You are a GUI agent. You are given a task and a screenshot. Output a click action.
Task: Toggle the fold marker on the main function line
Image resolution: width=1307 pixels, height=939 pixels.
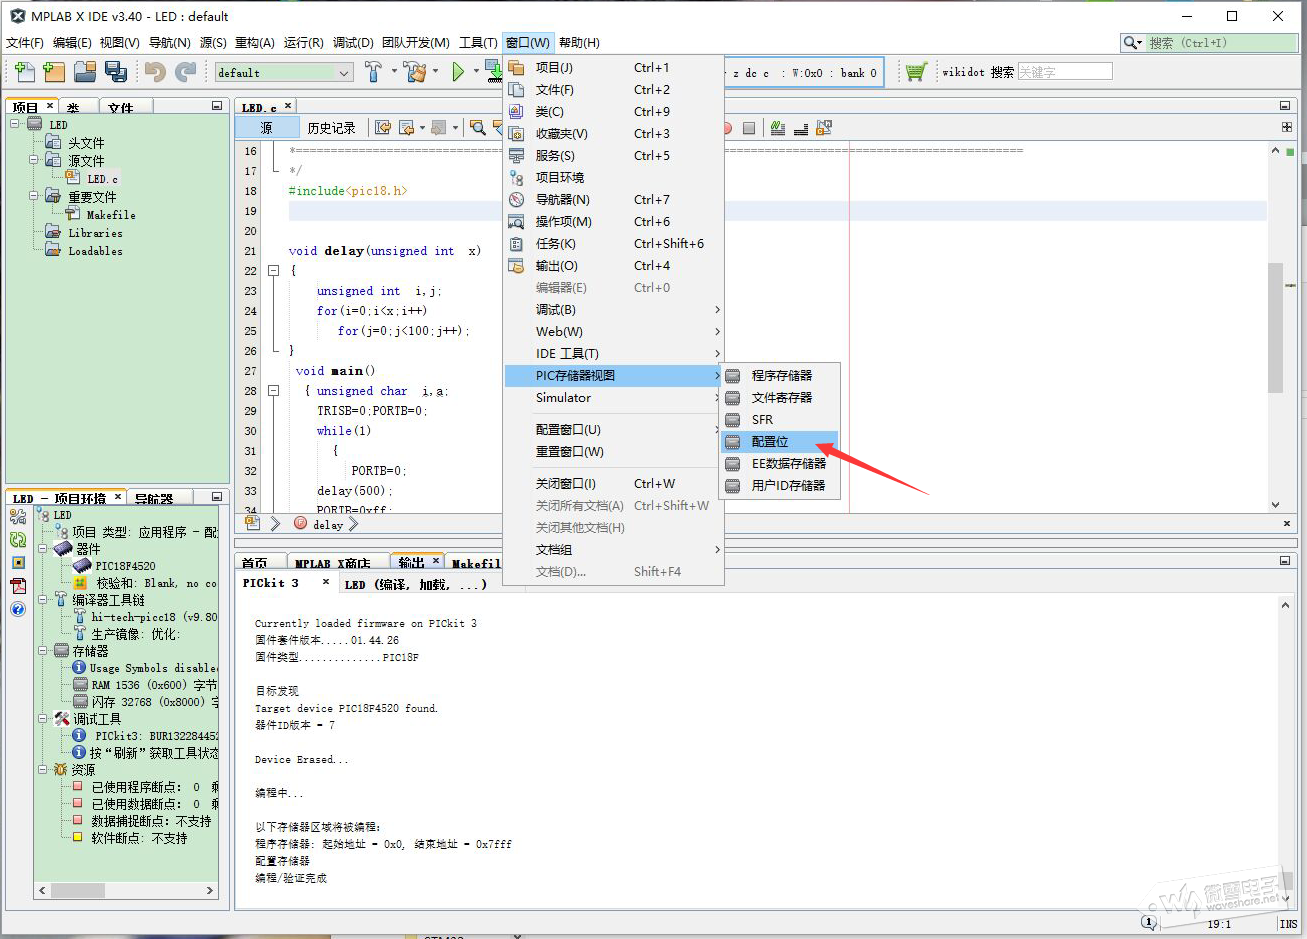pos(273,391)
